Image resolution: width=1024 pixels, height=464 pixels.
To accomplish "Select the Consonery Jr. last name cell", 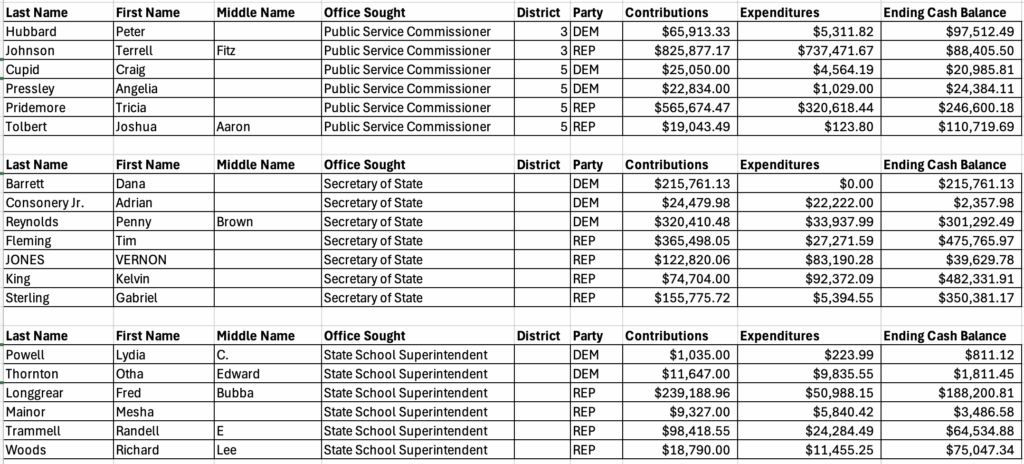I will (x=45, y=203).
